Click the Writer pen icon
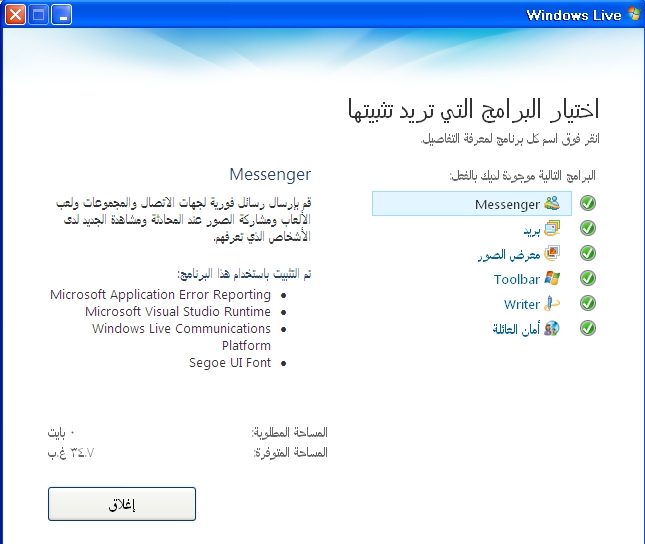 (552, 303)
